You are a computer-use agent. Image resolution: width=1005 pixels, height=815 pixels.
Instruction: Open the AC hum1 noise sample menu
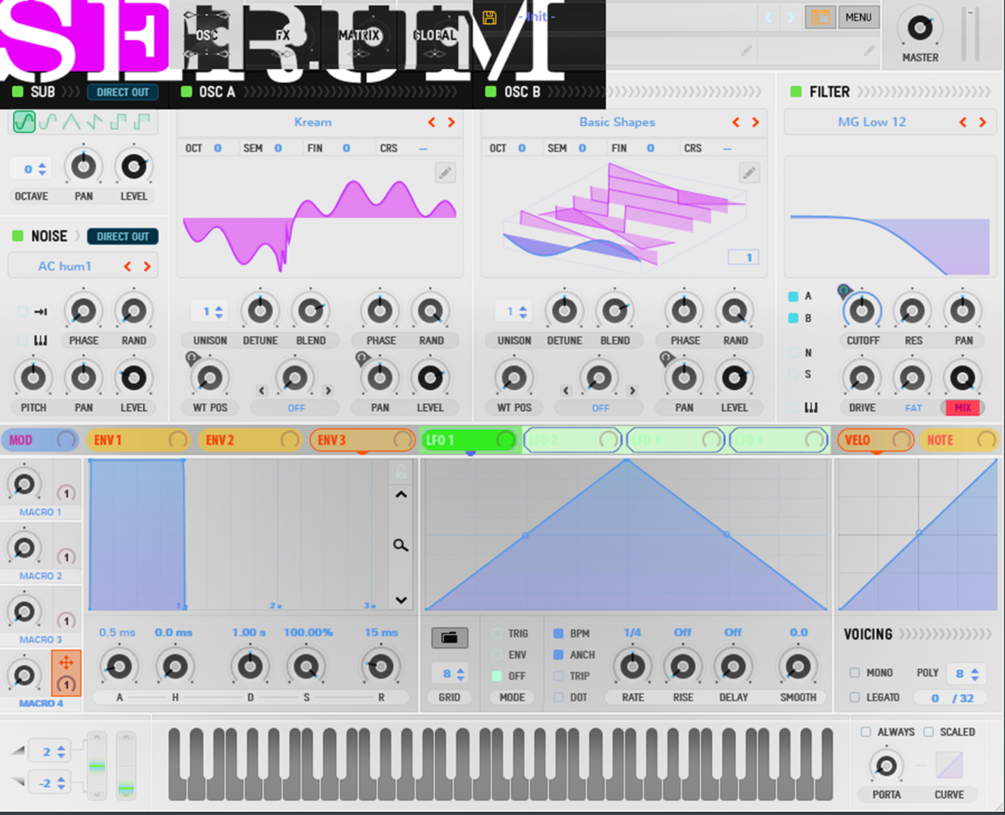[65, 266]
